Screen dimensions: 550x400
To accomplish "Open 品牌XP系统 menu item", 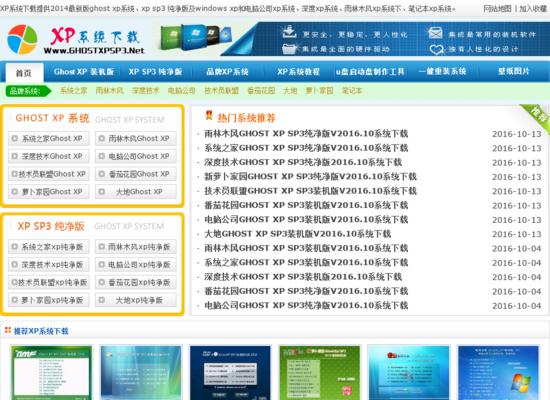I will [227, 72].
